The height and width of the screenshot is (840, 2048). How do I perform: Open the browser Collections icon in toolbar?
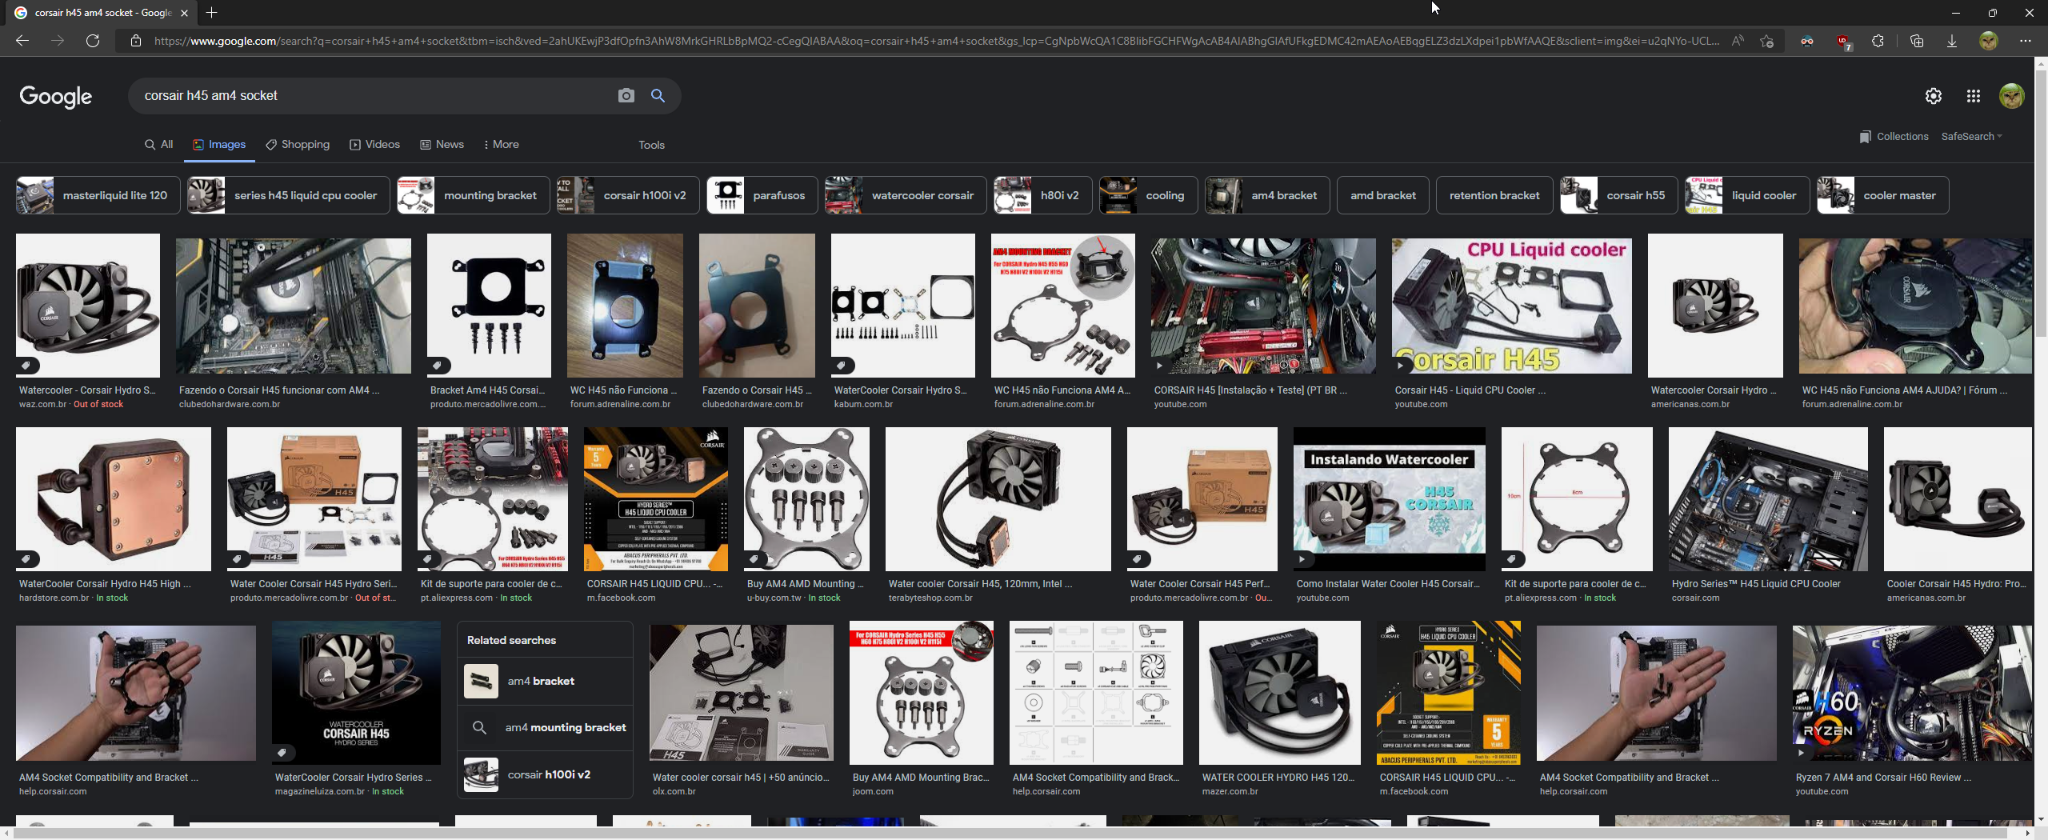[x=1916, y=41]
